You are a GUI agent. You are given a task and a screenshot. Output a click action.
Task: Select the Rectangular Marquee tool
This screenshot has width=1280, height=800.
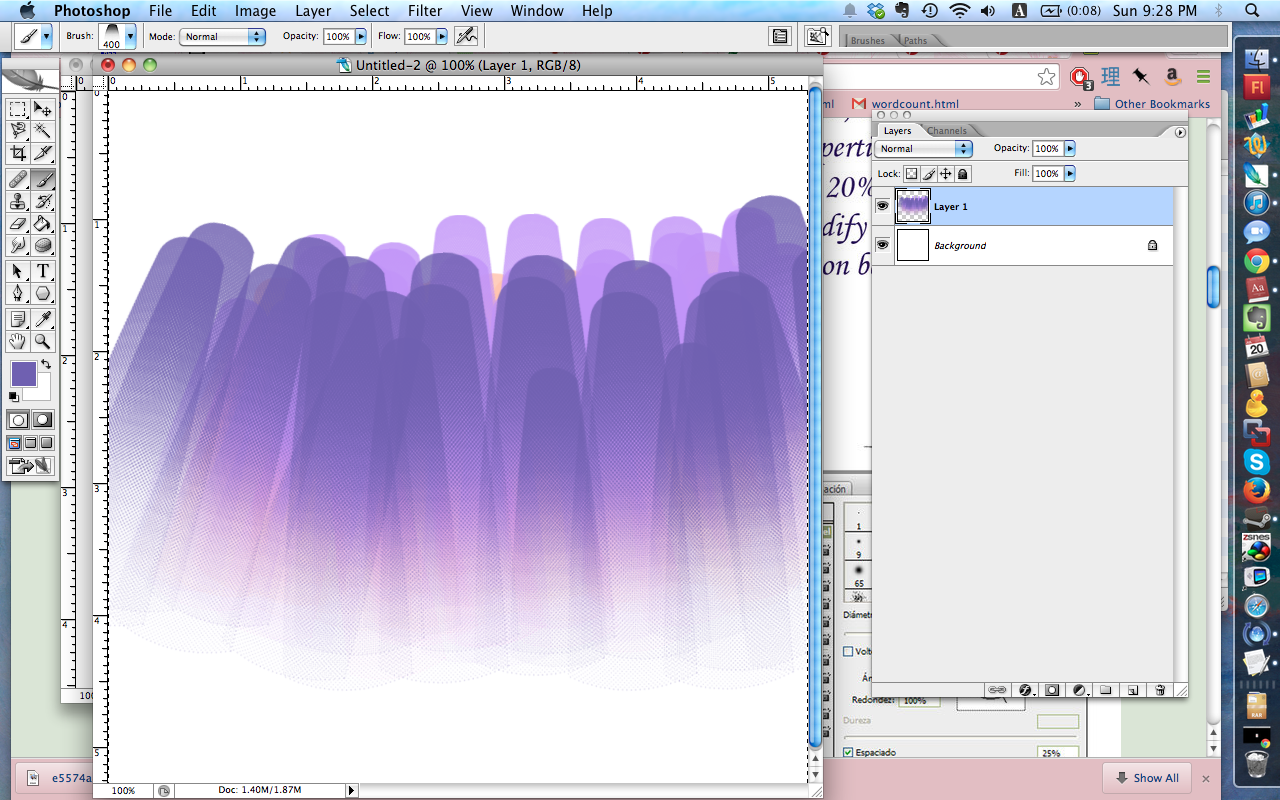point(18,109)
